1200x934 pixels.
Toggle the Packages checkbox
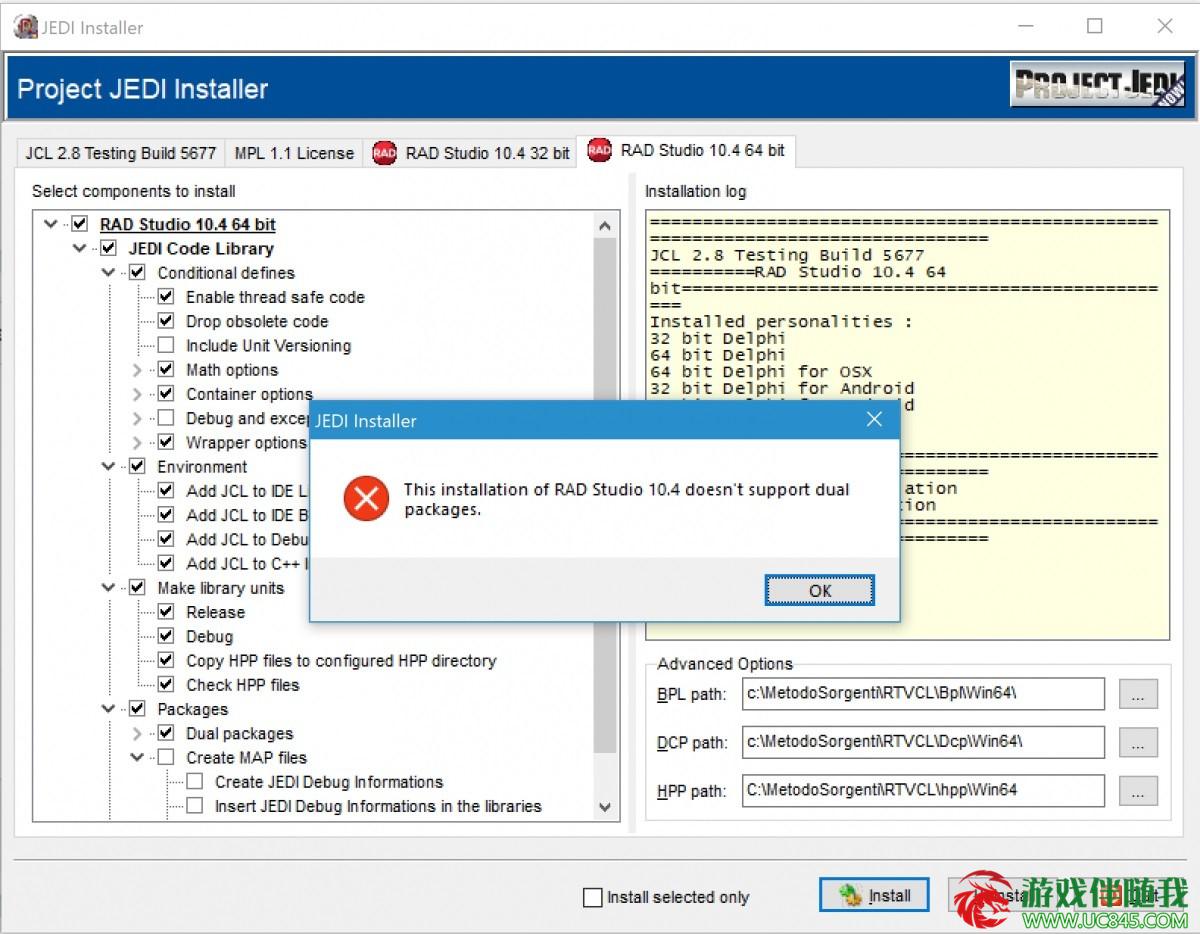coord(138,709)
